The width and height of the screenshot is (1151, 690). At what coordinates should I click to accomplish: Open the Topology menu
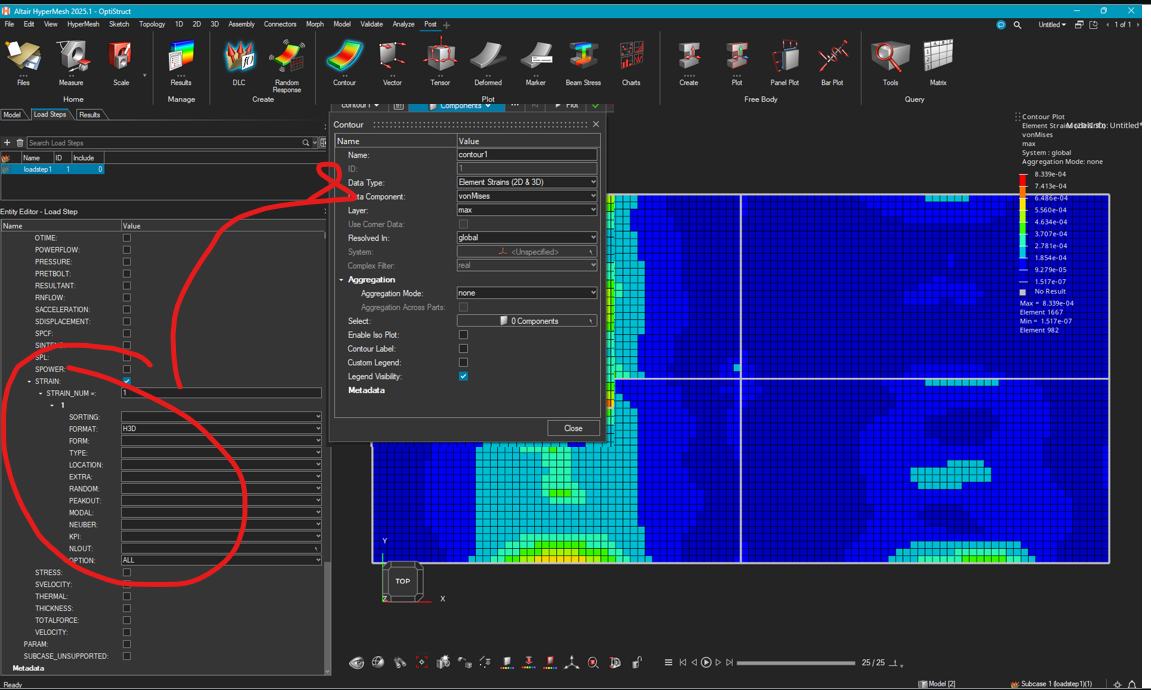point(152,24)
